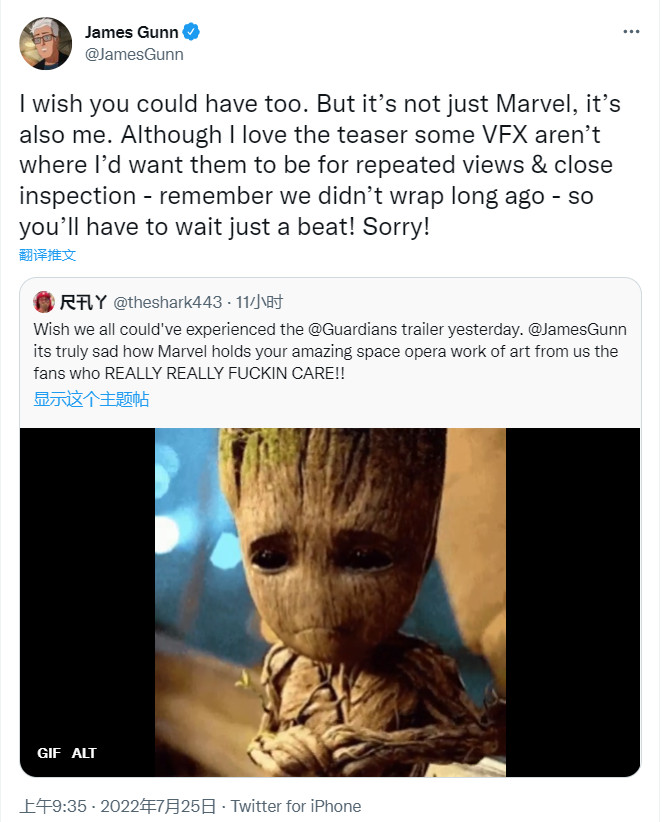This screenshot has height=822, width=665.
Task: Expand the thread via 显示这个主题帖
Action: (91, 399)
